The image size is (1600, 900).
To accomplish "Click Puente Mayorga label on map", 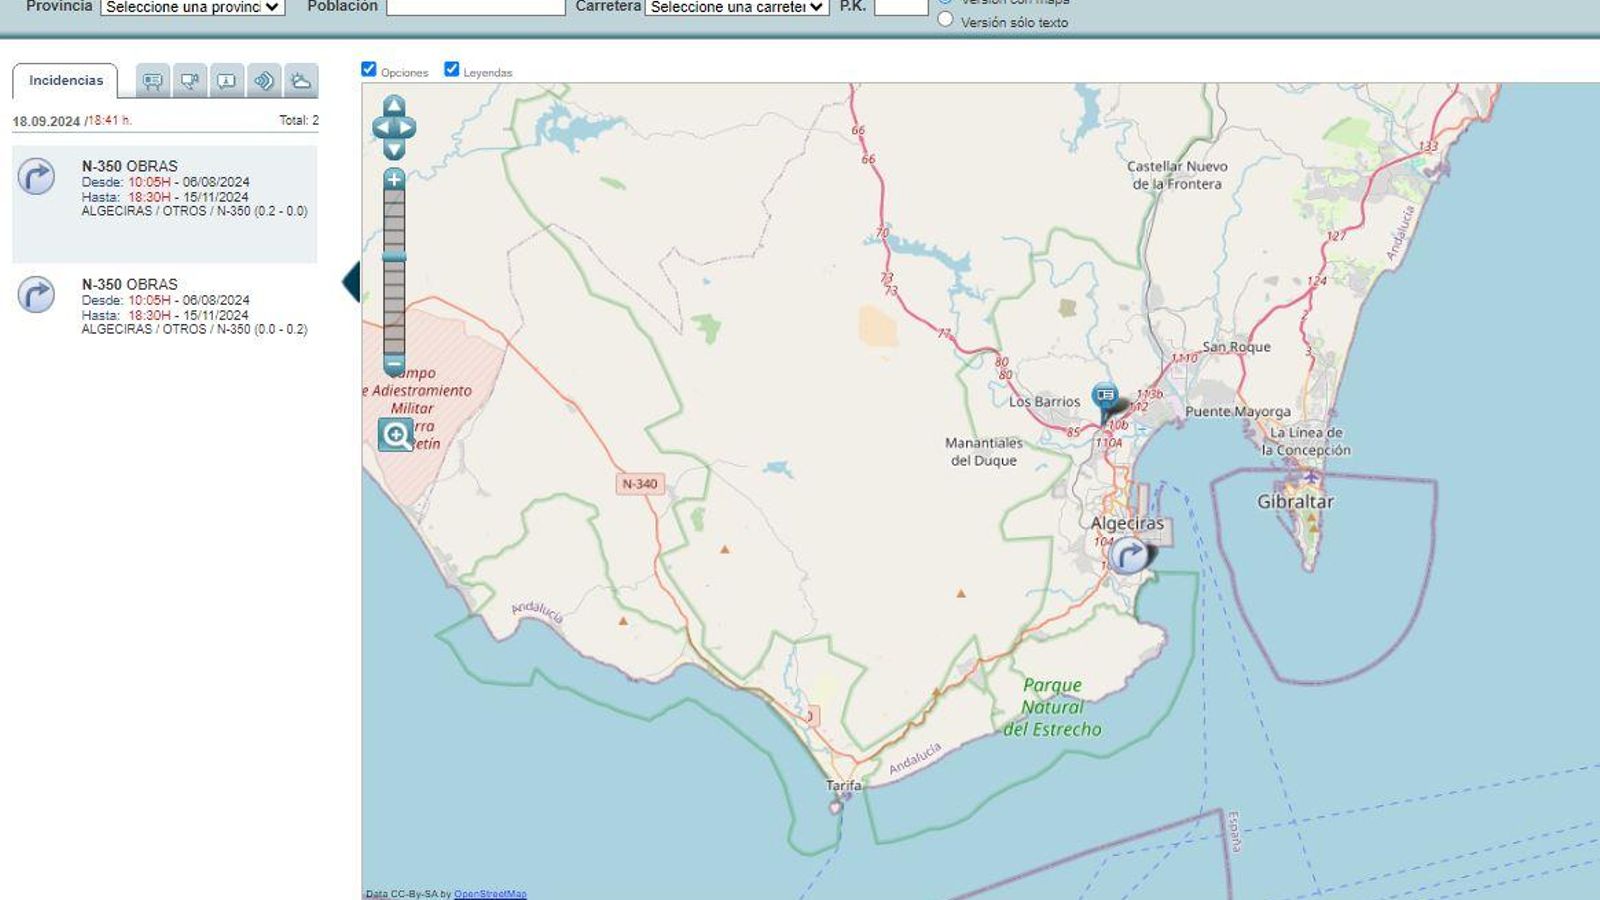I will click(x=1238, y=412).
